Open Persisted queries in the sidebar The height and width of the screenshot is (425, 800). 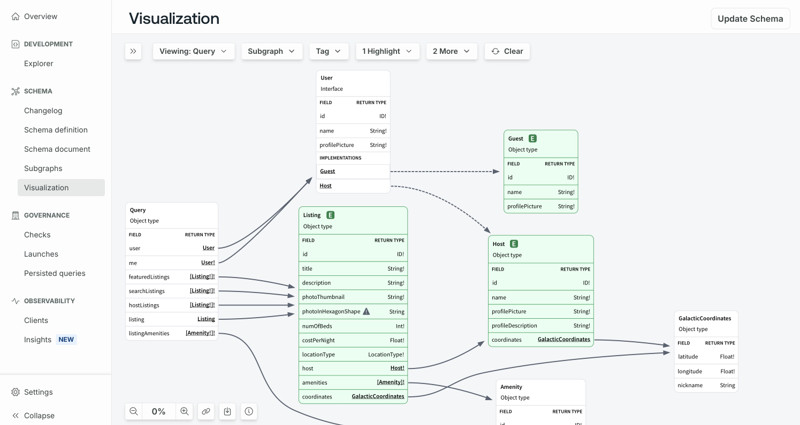click(55, 273)
